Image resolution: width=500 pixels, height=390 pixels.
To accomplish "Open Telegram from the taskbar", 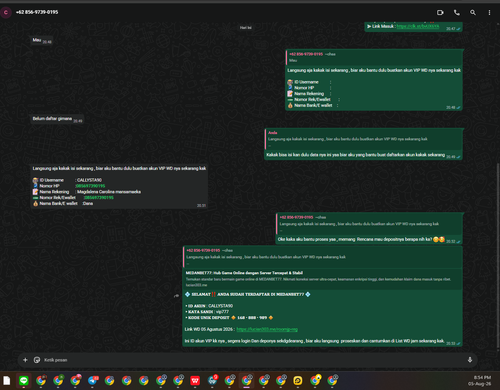I will coord(93,380).
